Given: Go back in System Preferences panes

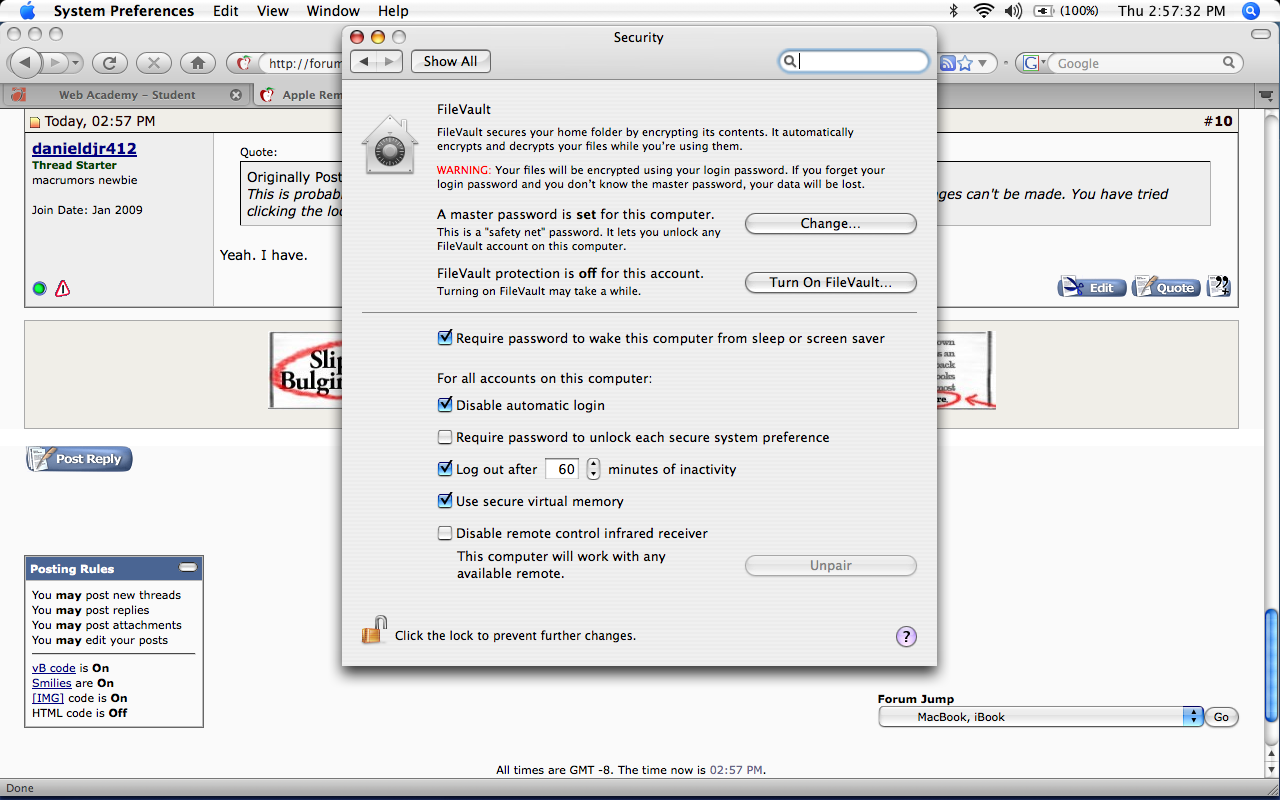Looking at the screenshot, I should click(x=364, y=62).
